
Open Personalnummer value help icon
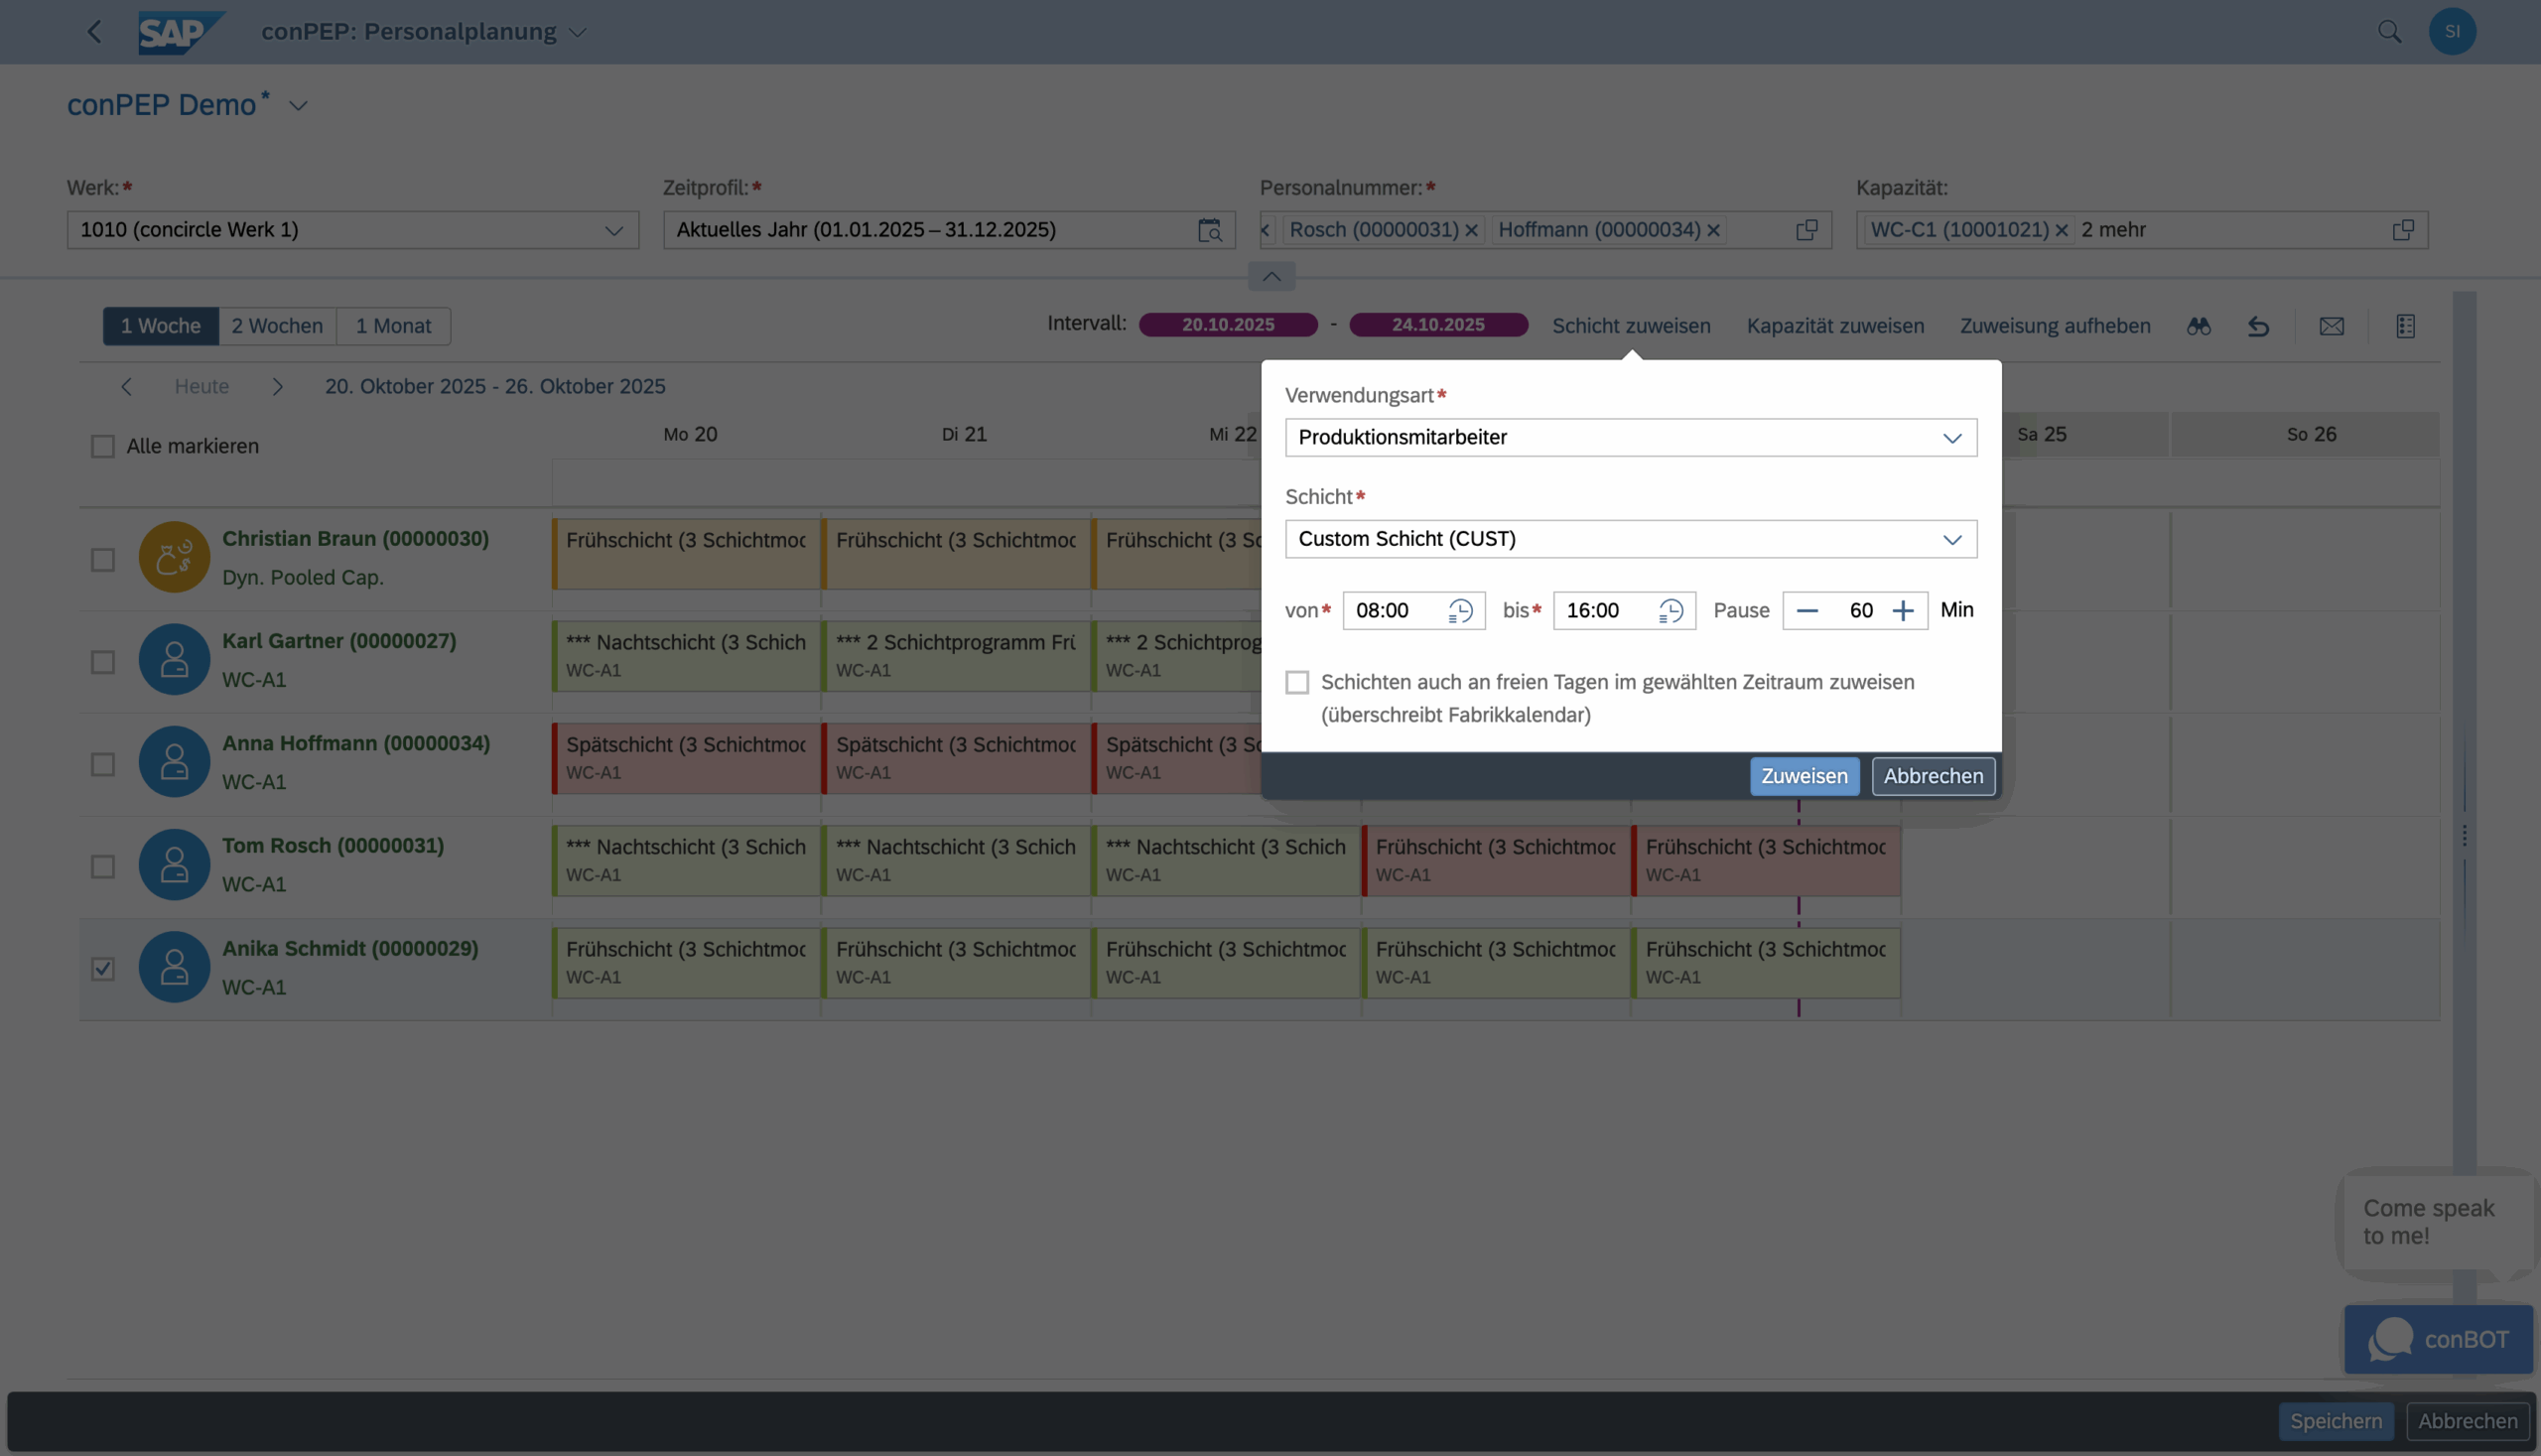(x=1806, y=230)
